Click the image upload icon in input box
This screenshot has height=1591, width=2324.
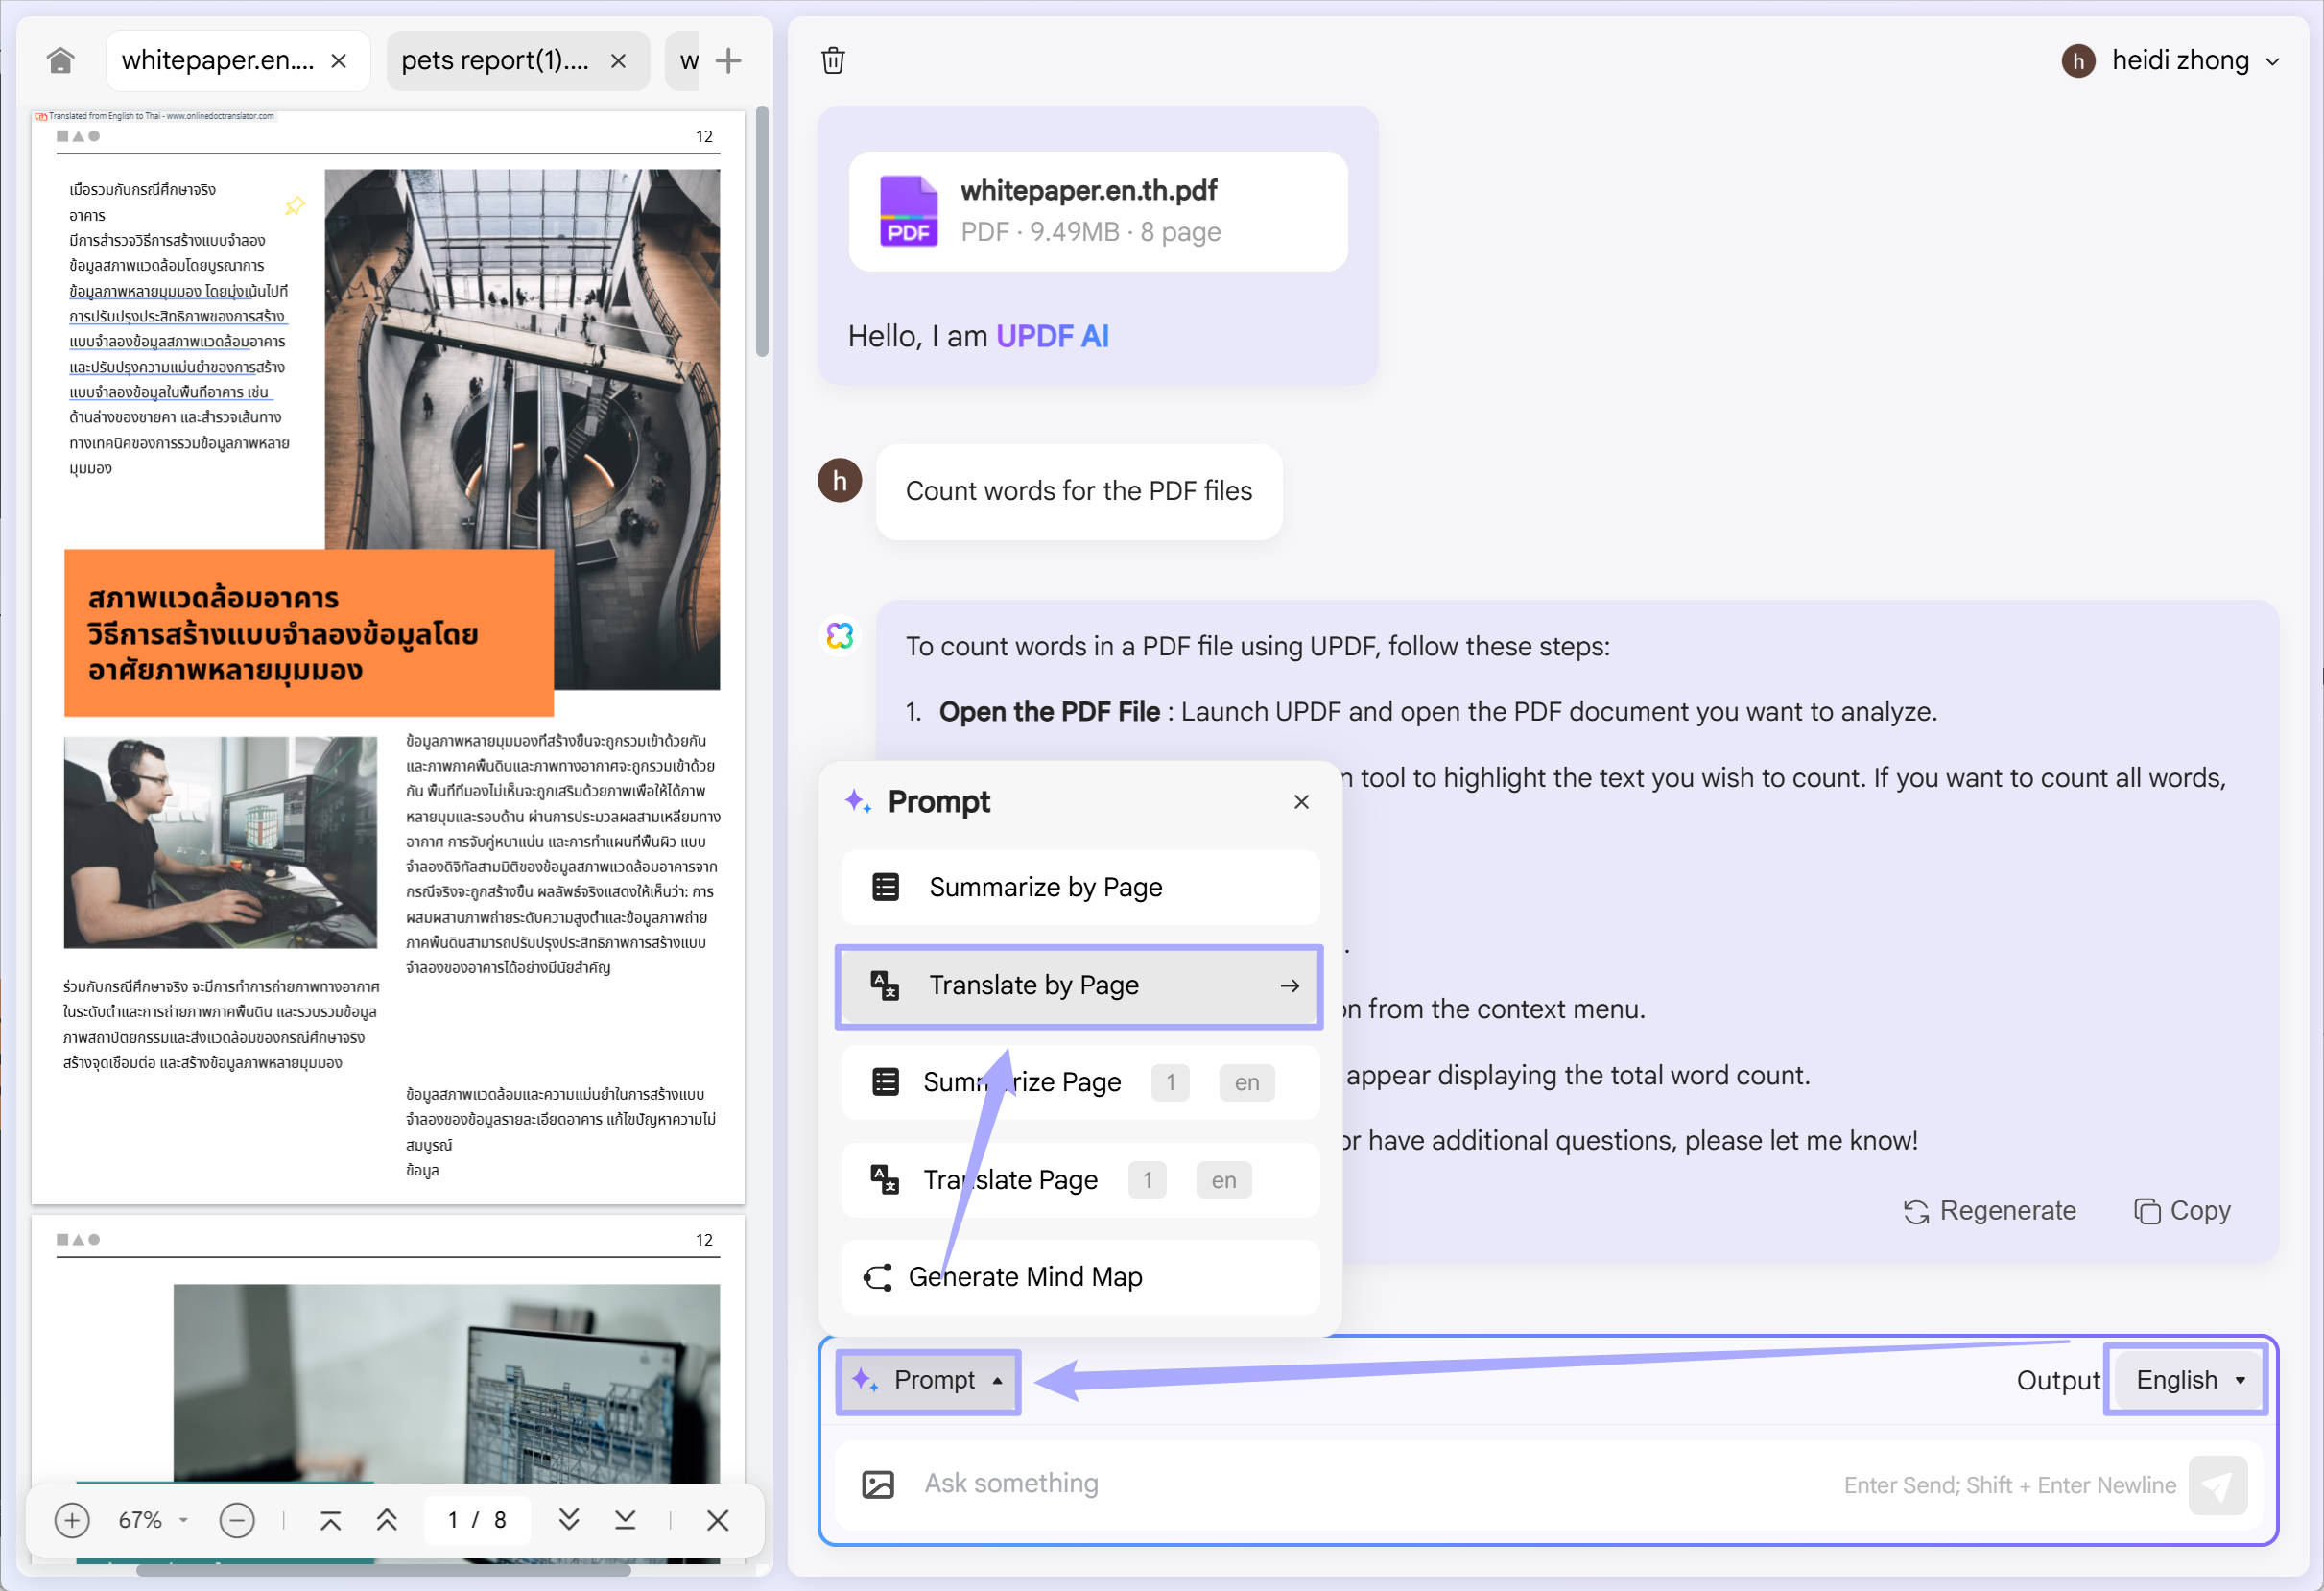point(877,1484)
